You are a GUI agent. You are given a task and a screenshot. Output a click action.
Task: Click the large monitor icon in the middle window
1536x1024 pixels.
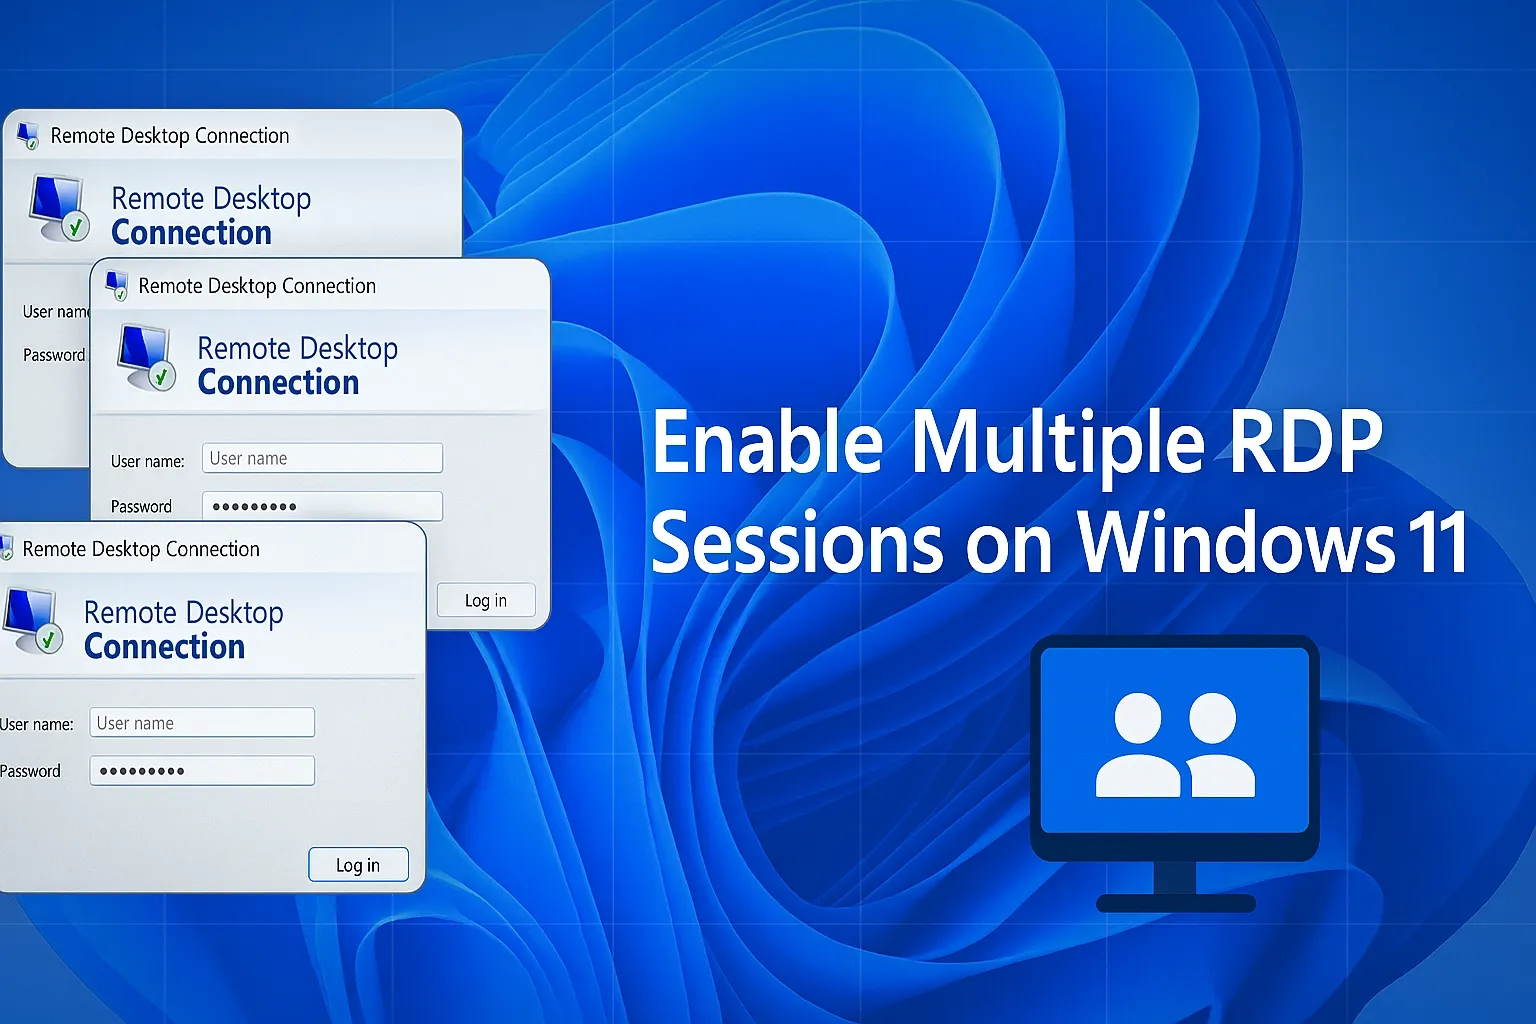click(146, 358)
